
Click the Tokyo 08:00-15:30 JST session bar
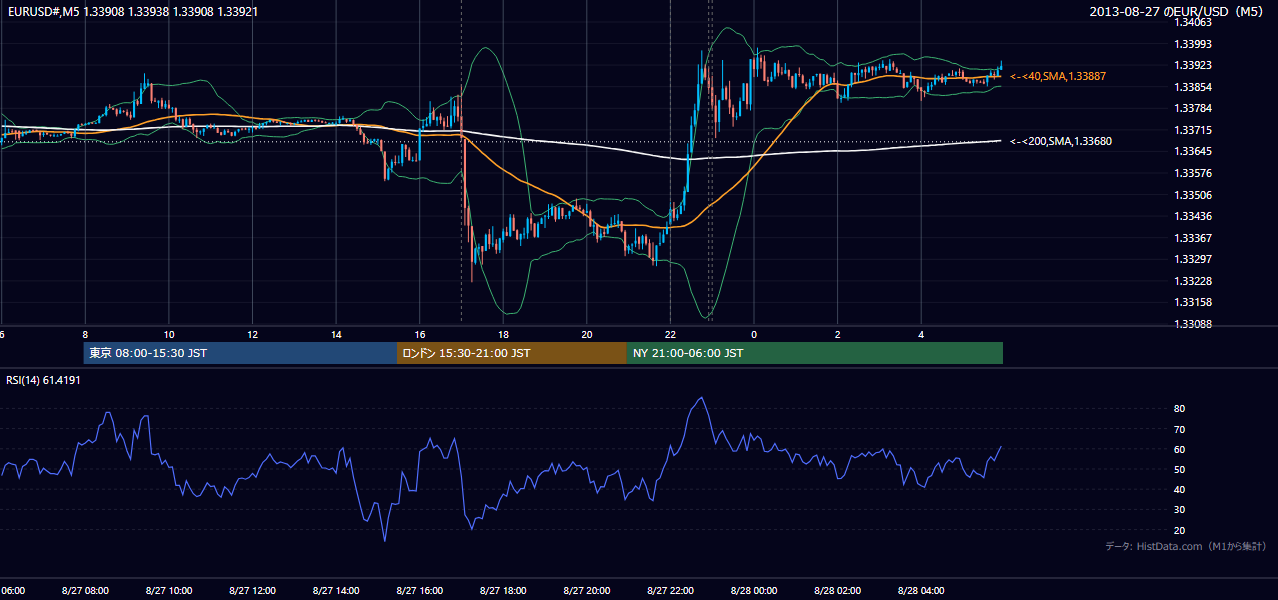[240, 353]
